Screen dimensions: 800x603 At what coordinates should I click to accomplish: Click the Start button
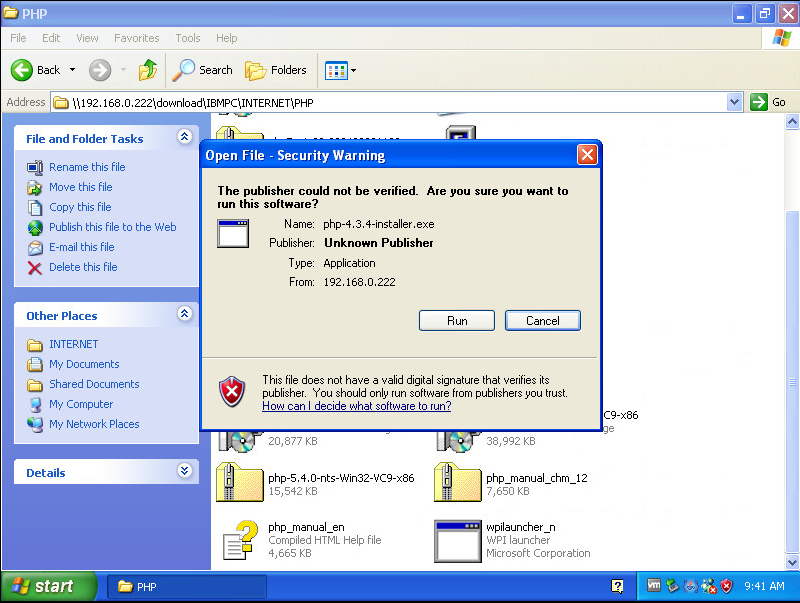pos(48,586)
